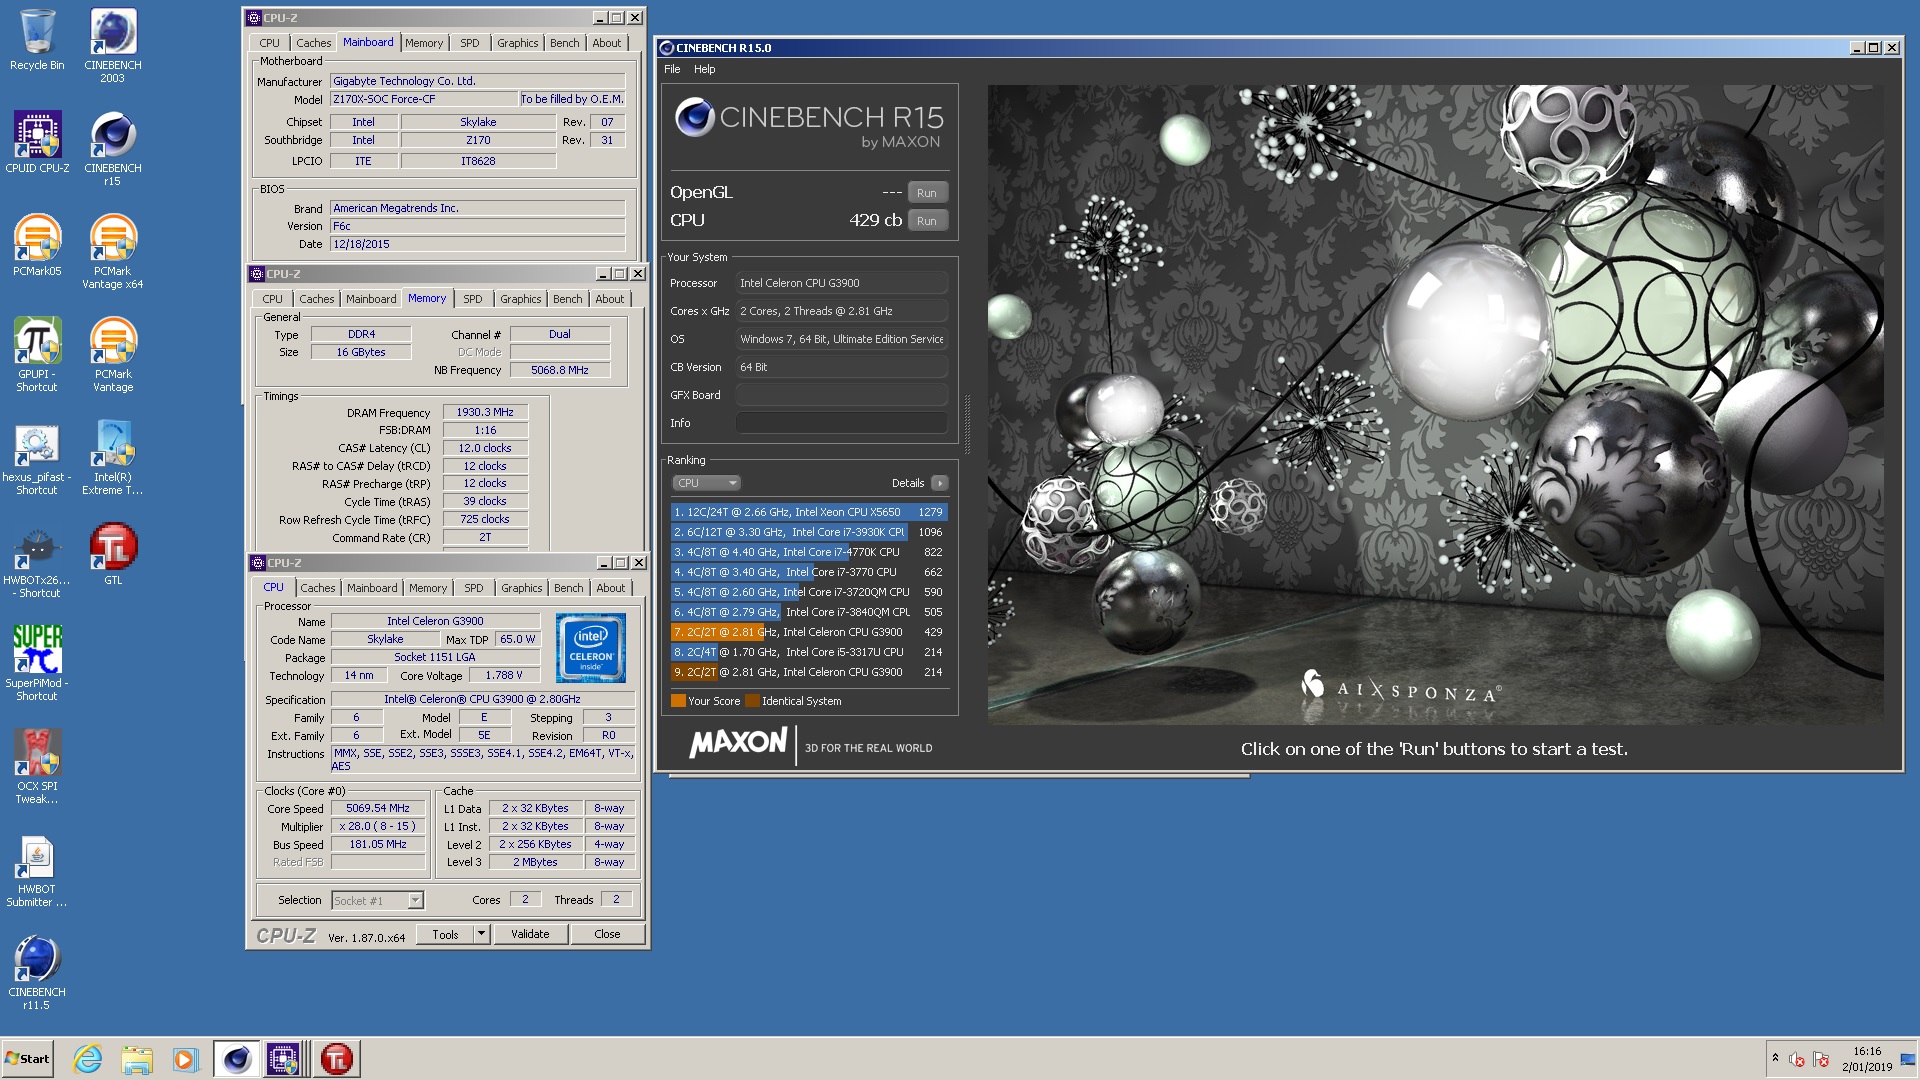Open Windows Explorer folder in taskbar

[137, 1059]
